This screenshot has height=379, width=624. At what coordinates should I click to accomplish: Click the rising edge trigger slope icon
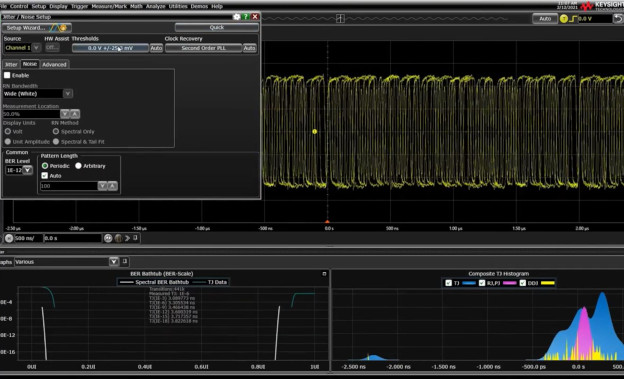(573, 19)
